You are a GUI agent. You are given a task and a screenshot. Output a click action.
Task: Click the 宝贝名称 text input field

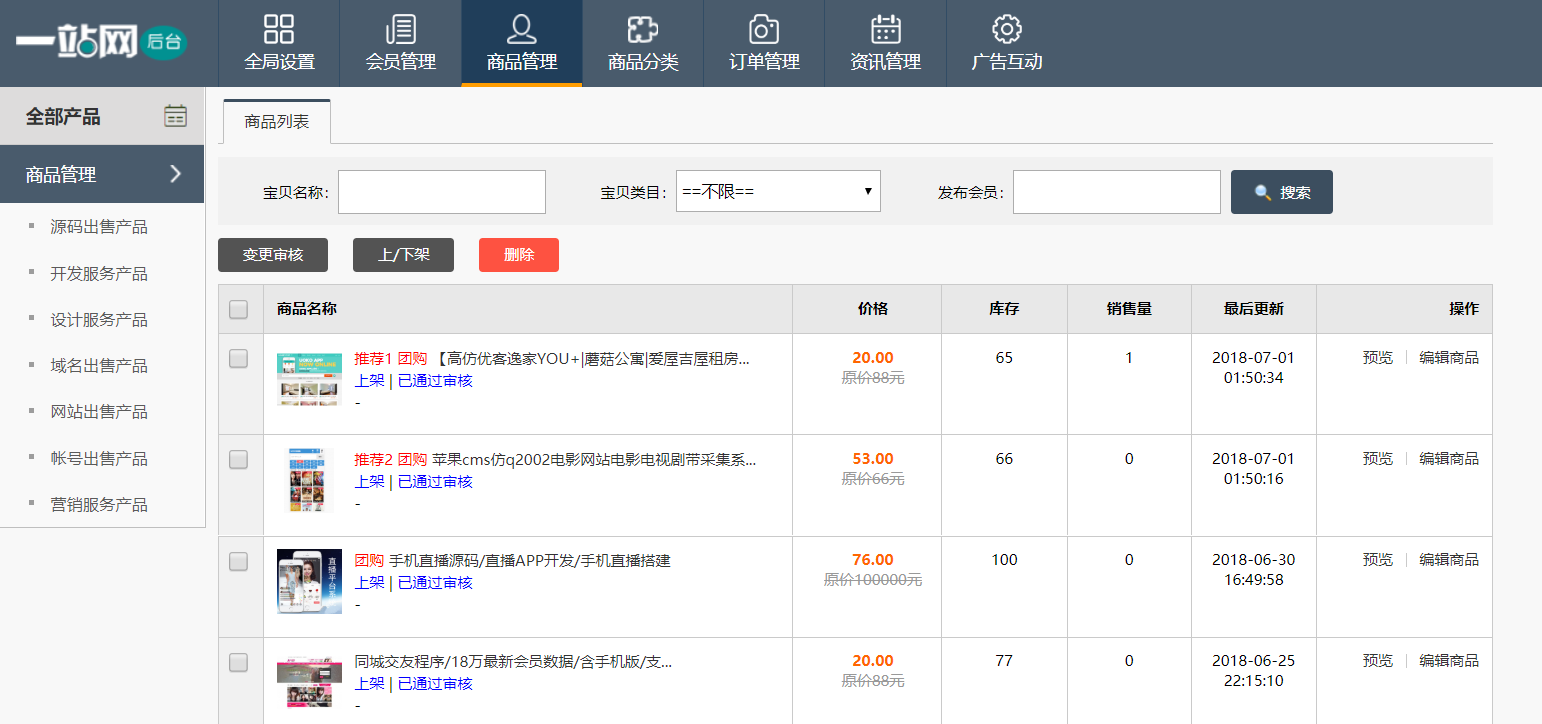pos(441,192)
